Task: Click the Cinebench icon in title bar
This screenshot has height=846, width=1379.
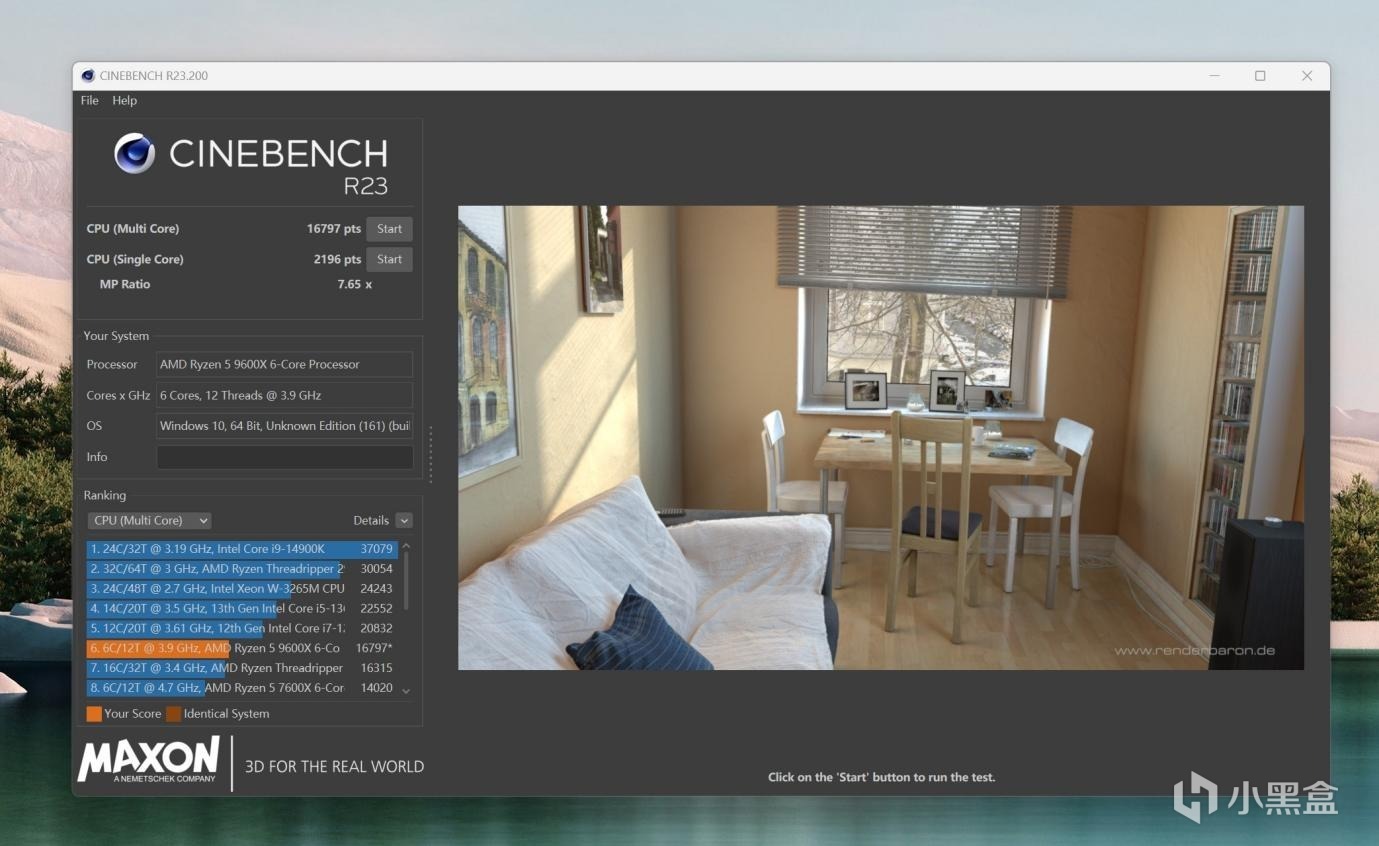Action: point(88,76)
